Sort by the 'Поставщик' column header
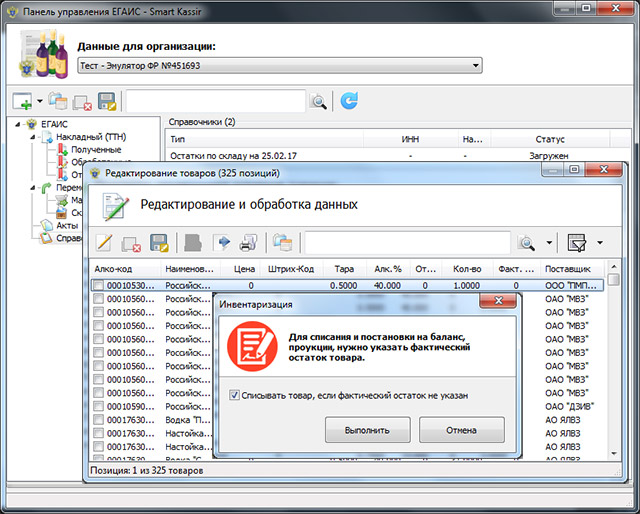 coord(568,269)
